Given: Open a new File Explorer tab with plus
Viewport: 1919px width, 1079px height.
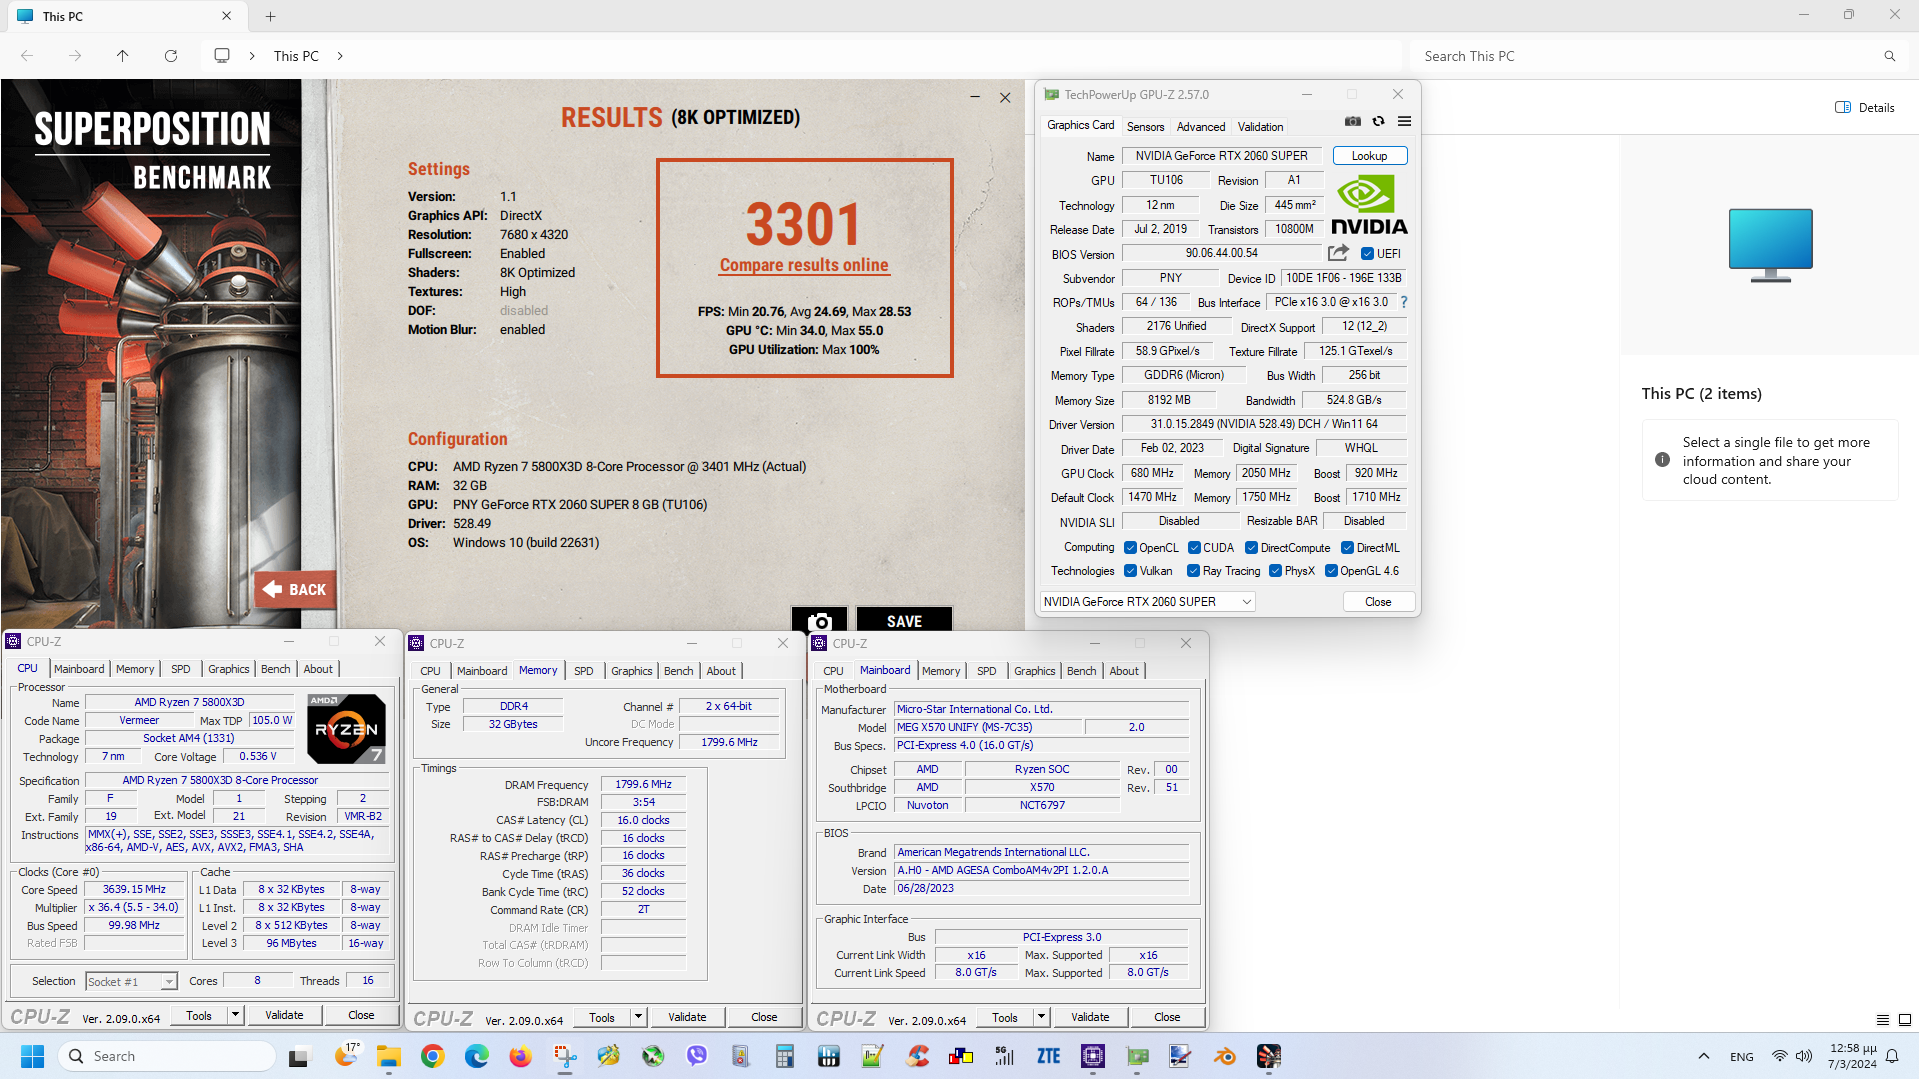Looking at the screenshot, I should click(x=270, y=16).
